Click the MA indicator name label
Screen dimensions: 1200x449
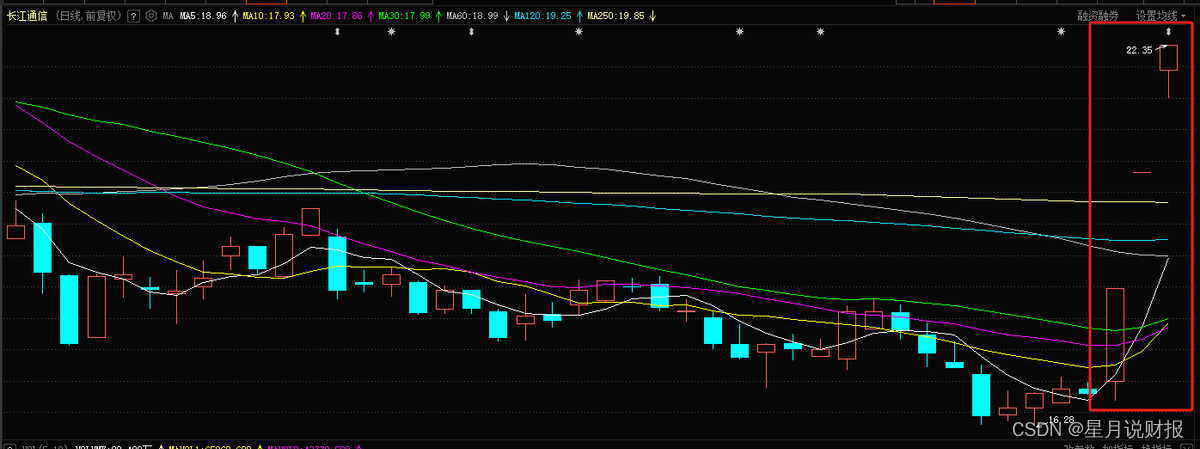(x=167, y=16)
